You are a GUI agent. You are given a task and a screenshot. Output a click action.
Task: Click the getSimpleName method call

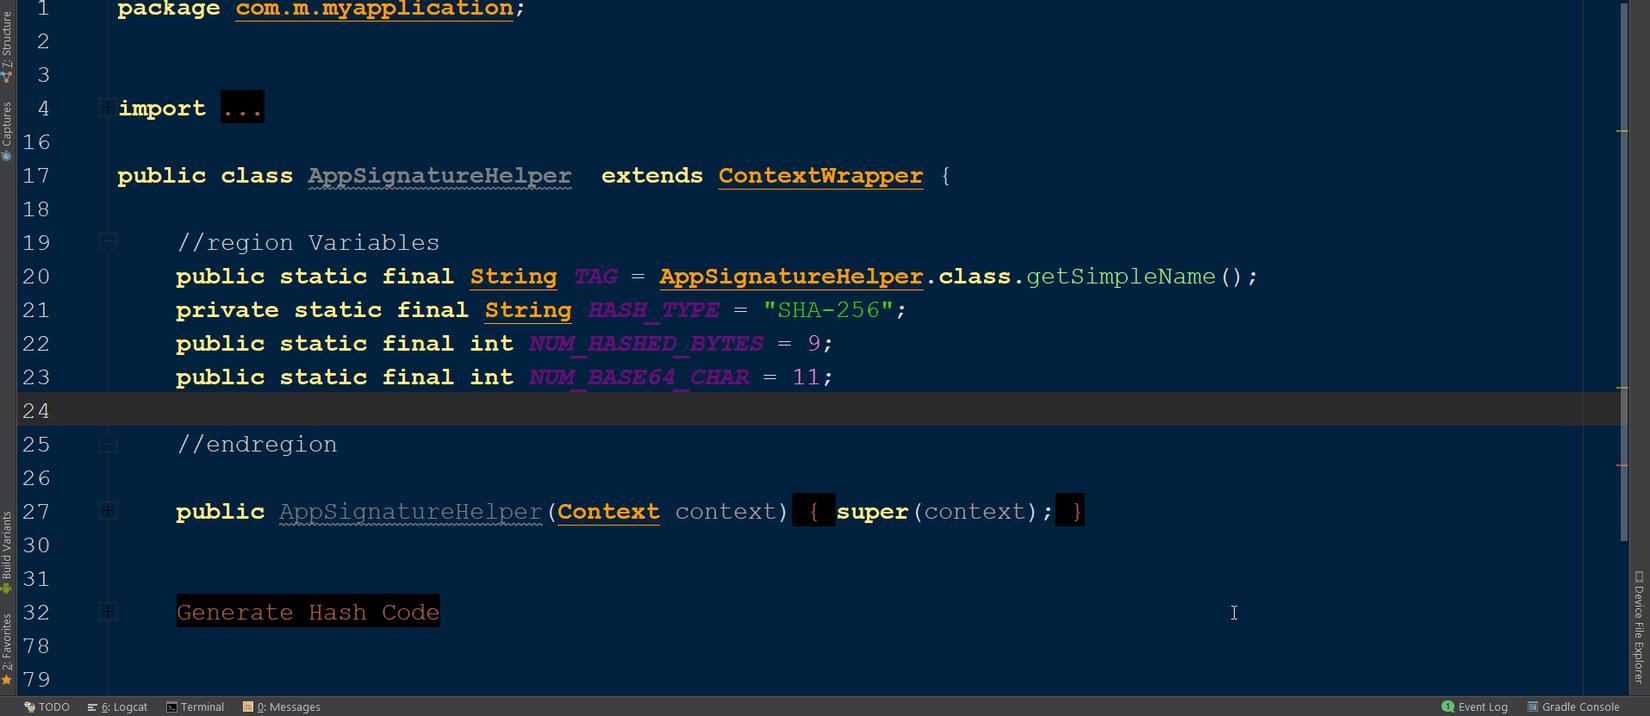(1120, 276)
